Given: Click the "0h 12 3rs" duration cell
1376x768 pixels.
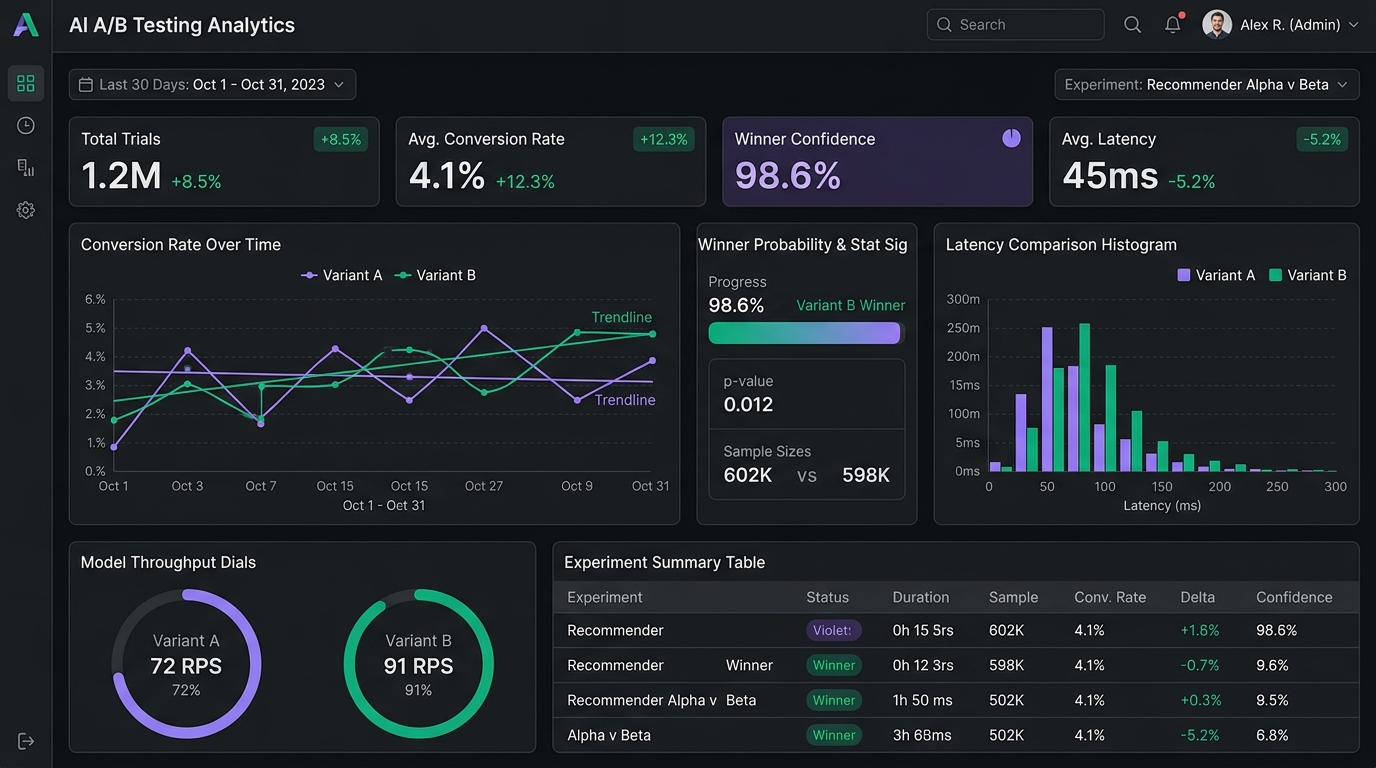Looking at the screenshot, I should (923, 665).
